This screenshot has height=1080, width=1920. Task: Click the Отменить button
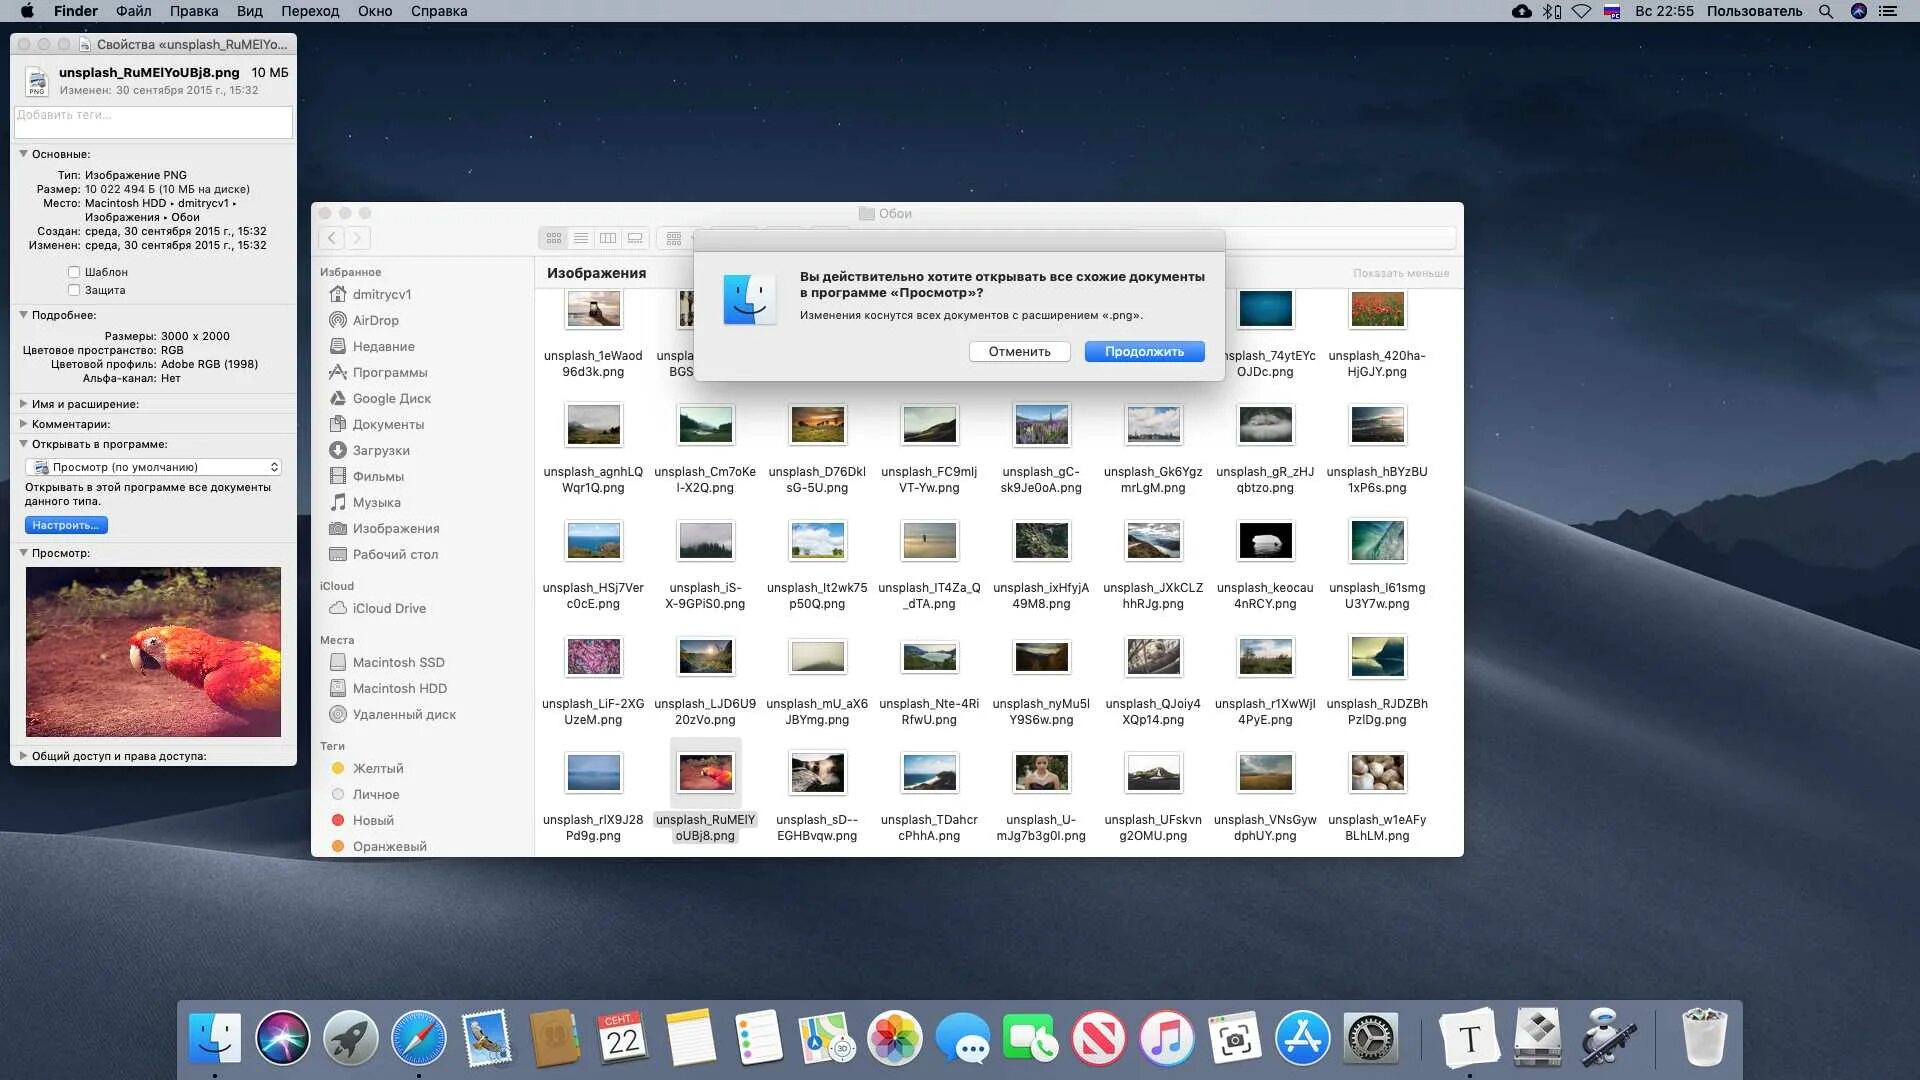[x=1019, y=352]
